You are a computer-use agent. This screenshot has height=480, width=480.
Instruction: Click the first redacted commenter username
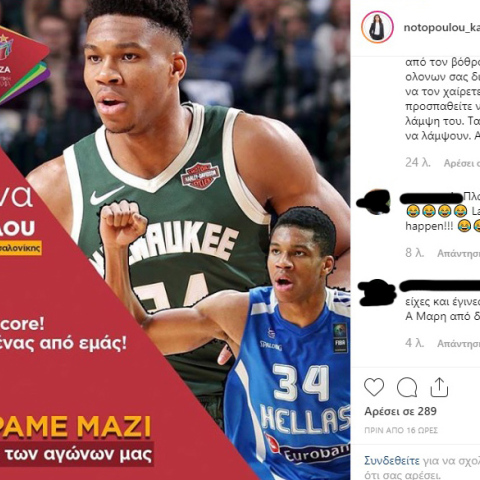431,198
